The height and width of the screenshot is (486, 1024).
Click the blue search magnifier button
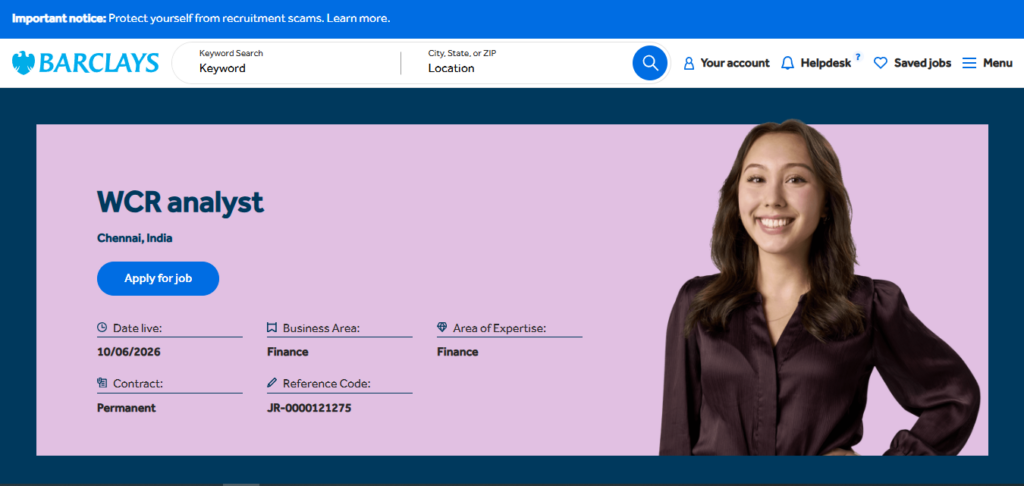[x=650, y=63]
